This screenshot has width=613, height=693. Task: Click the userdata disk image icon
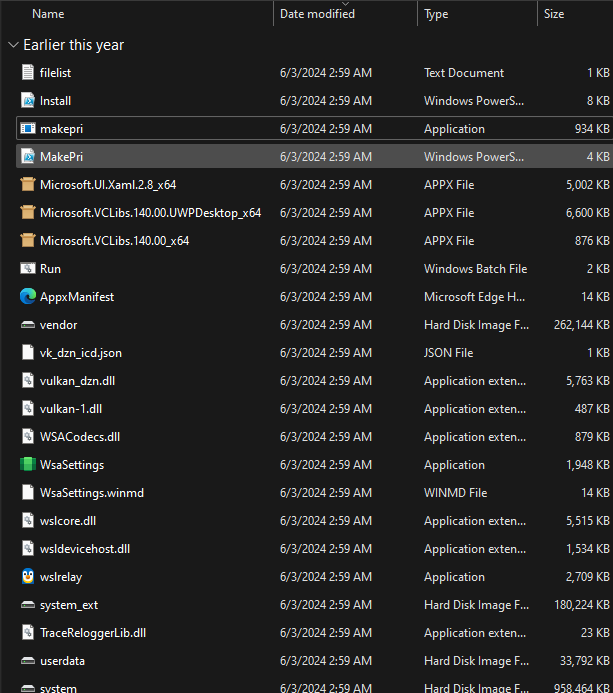27,661
